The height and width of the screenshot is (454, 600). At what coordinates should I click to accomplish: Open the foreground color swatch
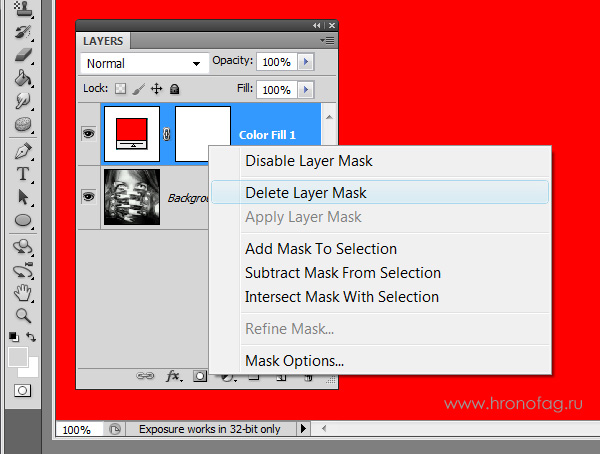[x=18, y=357]
